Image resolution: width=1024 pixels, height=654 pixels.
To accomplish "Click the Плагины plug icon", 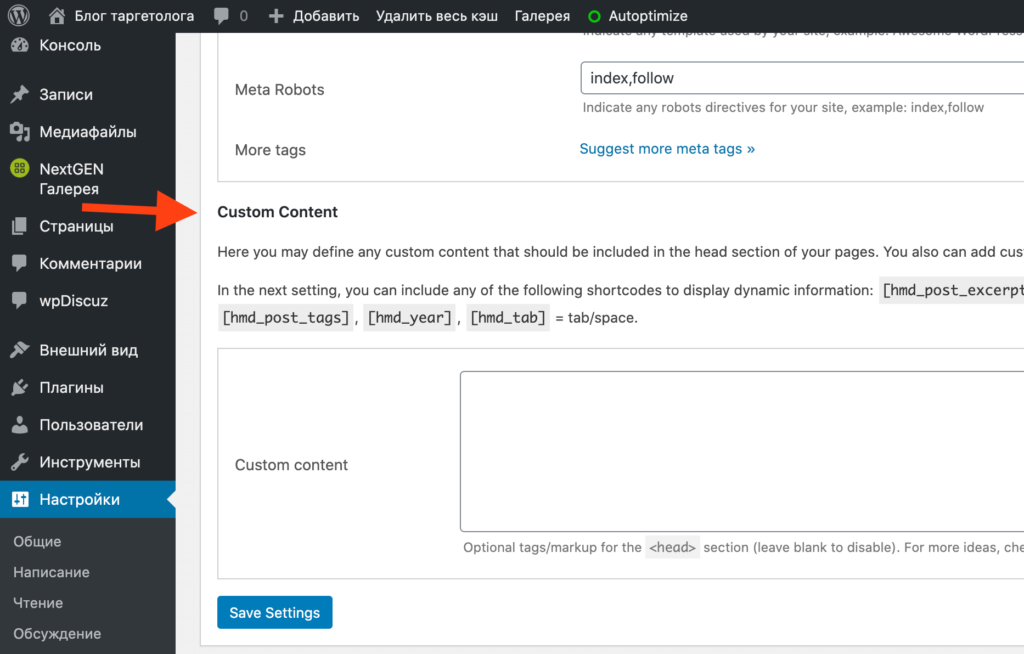I will click(19, 388).
